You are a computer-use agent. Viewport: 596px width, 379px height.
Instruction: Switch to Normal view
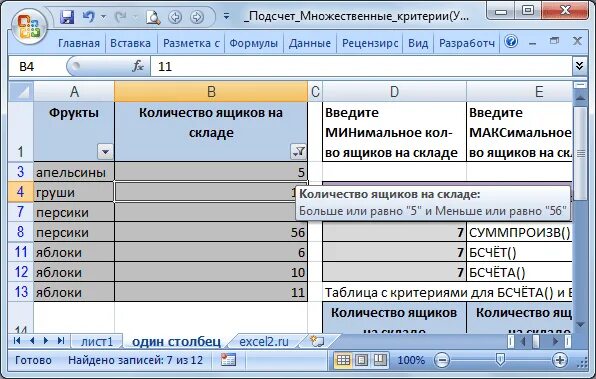point(343,360)
